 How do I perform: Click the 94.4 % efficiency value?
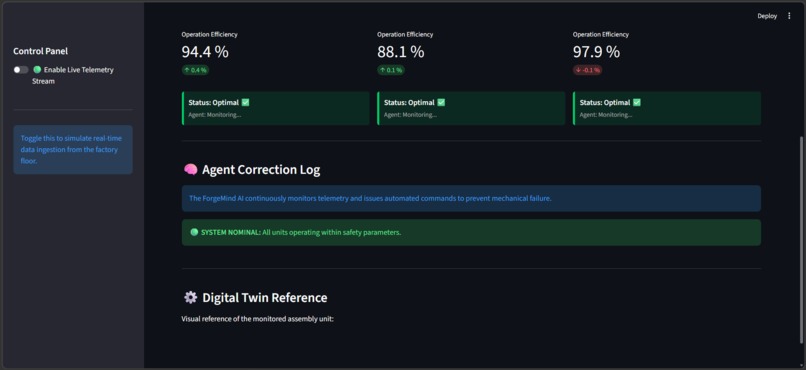point(205,52)
